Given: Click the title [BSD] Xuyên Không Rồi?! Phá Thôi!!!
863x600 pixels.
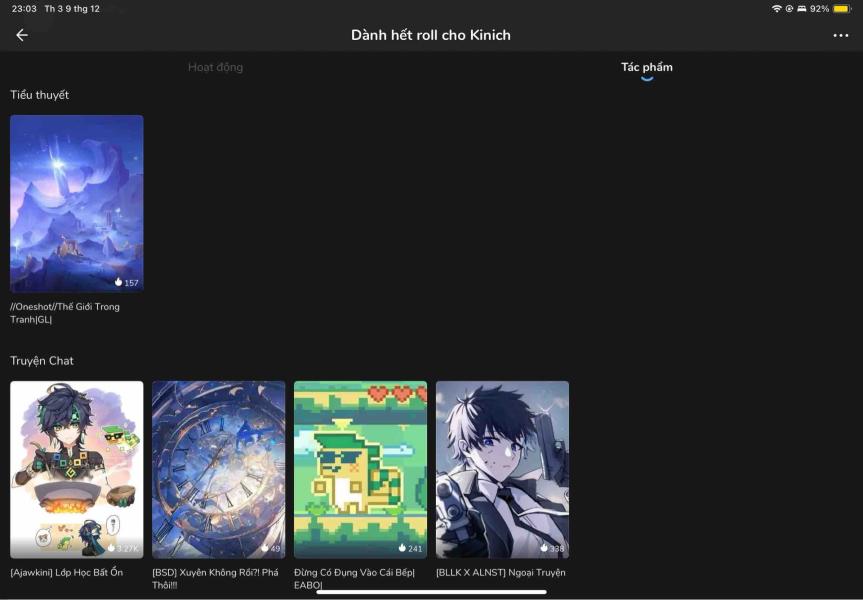Looking at the screenshot, I should pos(215,579).
